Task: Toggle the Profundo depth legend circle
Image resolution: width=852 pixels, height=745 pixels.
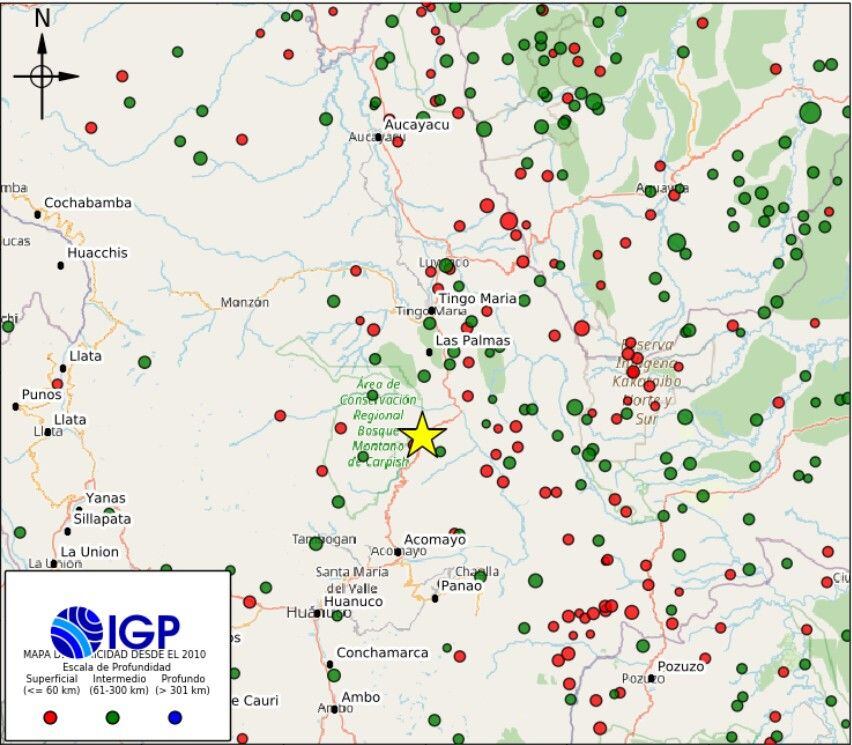Action: coord(172,716)
